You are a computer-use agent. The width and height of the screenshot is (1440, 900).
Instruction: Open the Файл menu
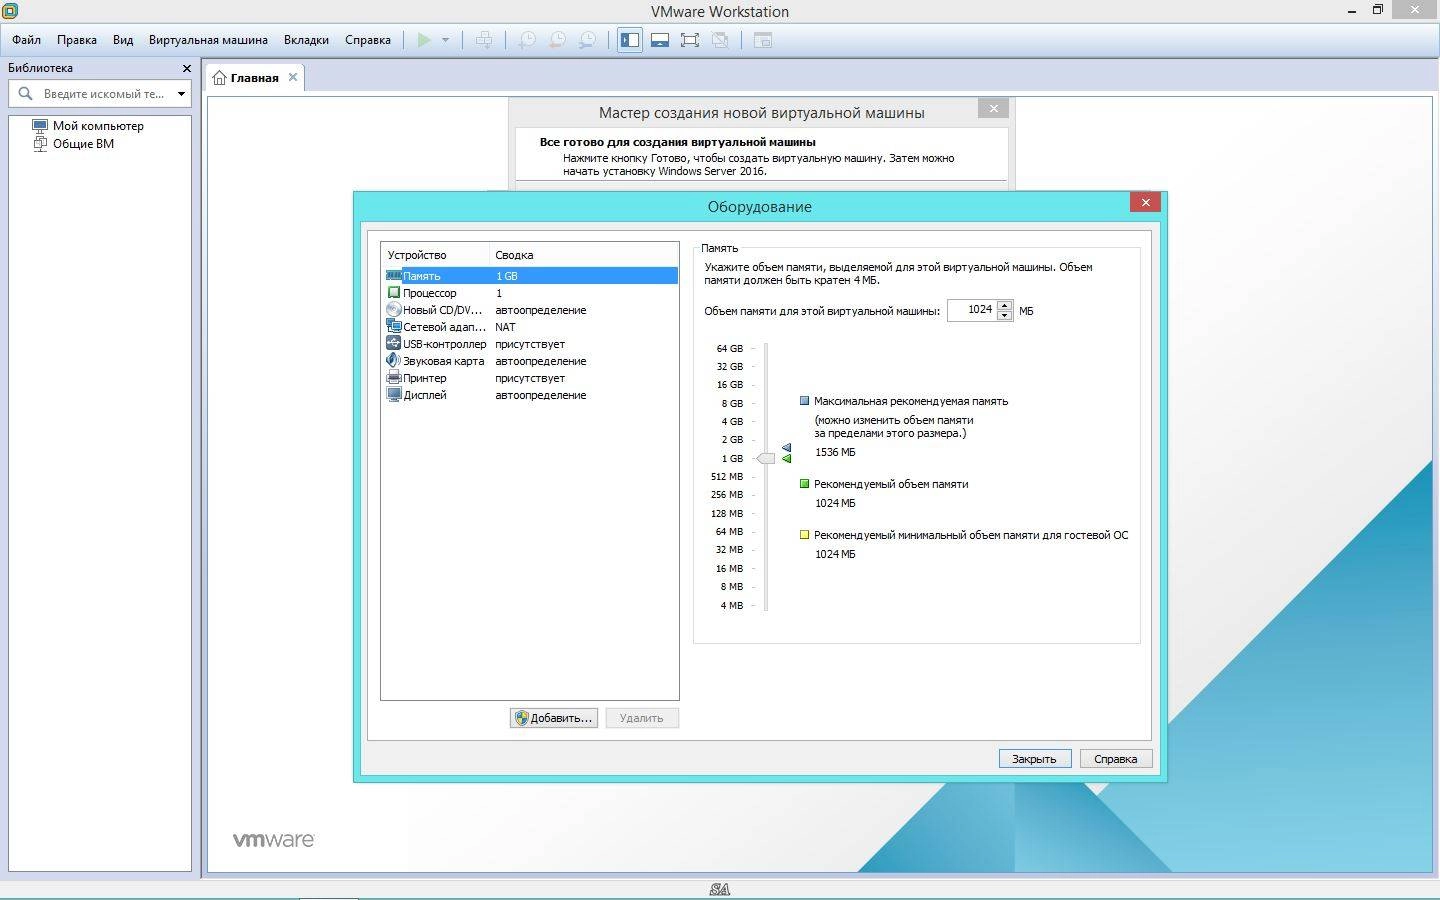27,40
